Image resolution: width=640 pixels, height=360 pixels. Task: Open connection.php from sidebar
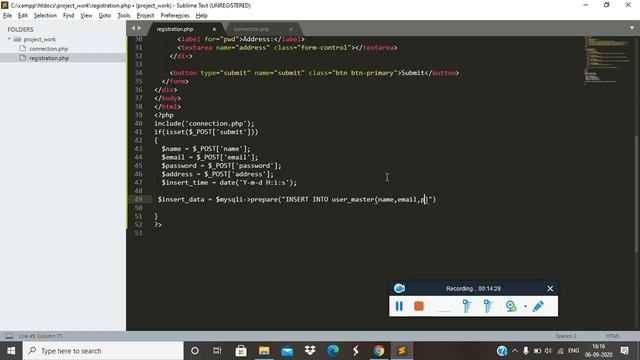click(49, 49)
